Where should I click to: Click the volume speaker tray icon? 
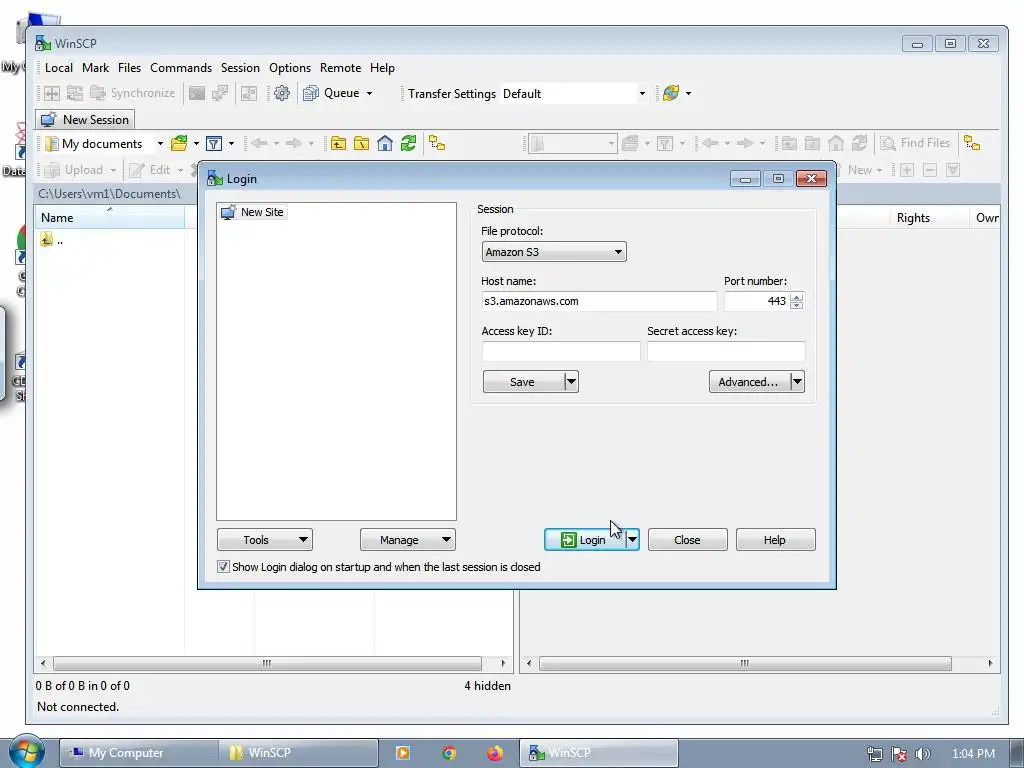point(922,754)
